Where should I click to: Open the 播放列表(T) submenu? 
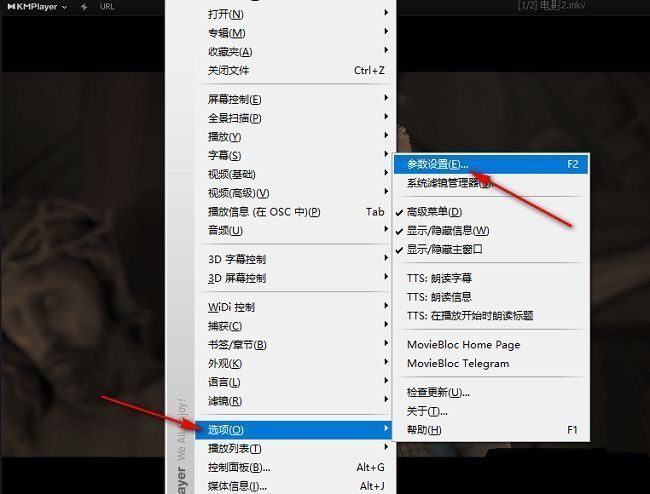295,448
